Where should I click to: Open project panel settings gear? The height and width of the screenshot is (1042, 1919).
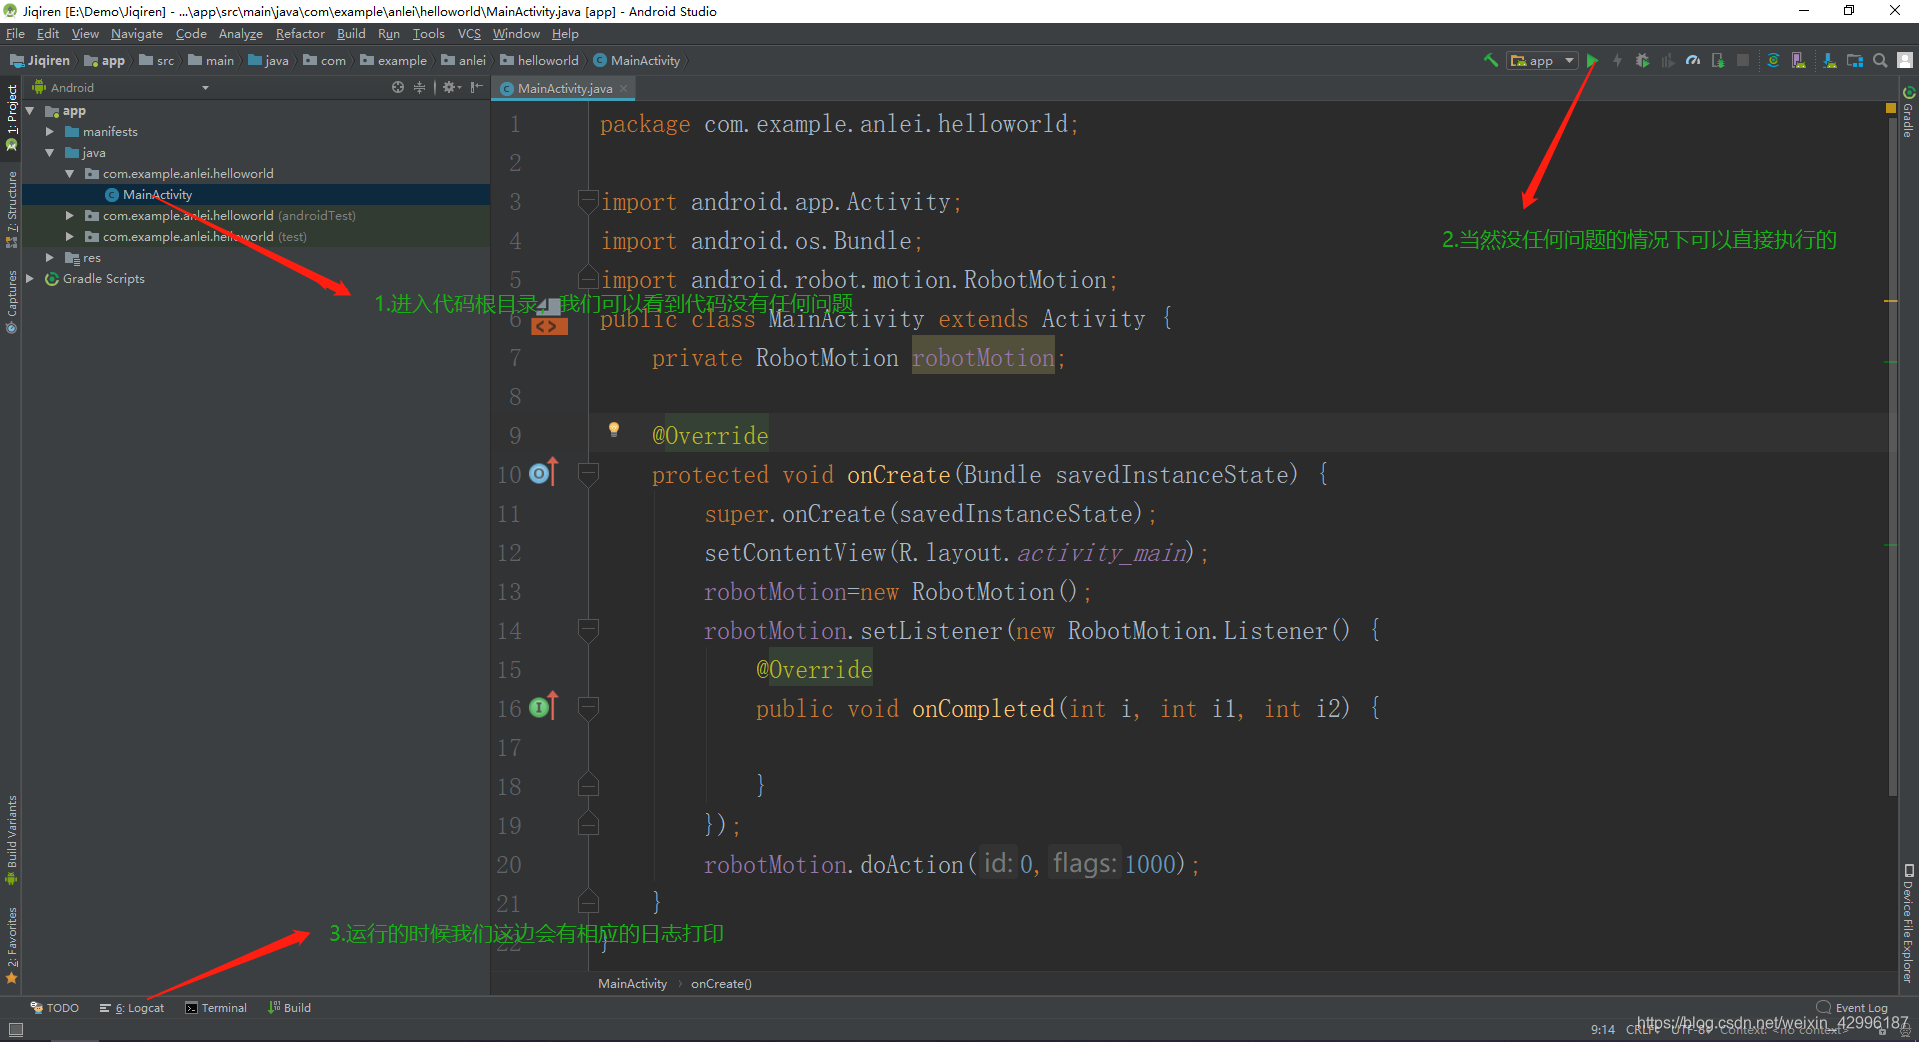[451, 88]
